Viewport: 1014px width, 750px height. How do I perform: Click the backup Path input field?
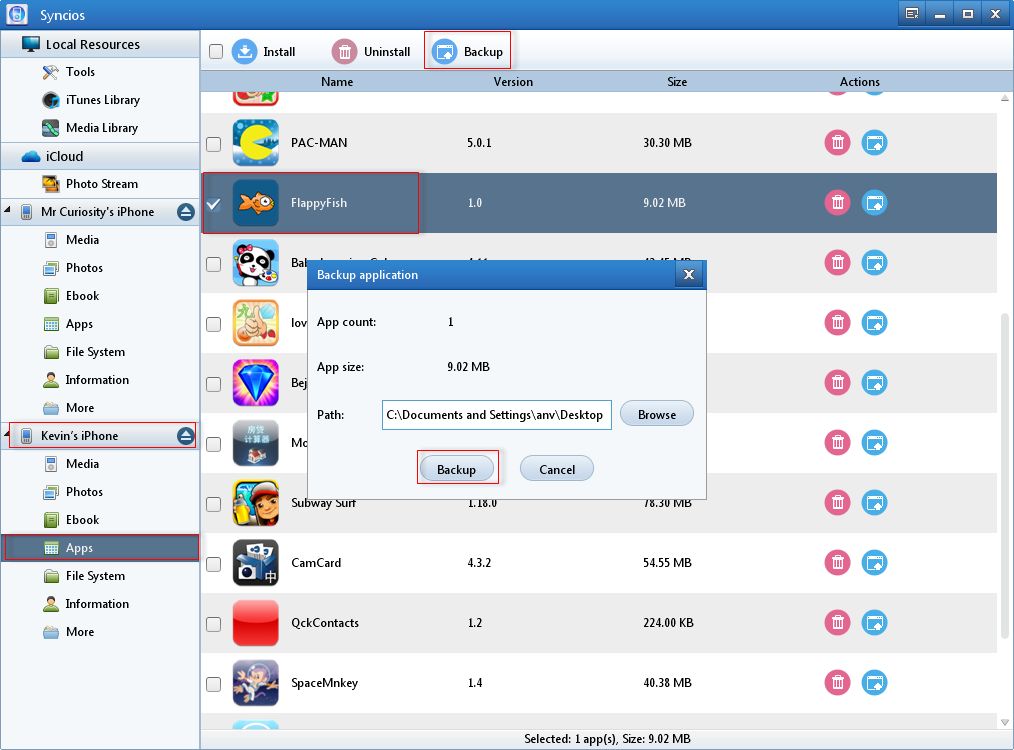(x=497, y=414)
